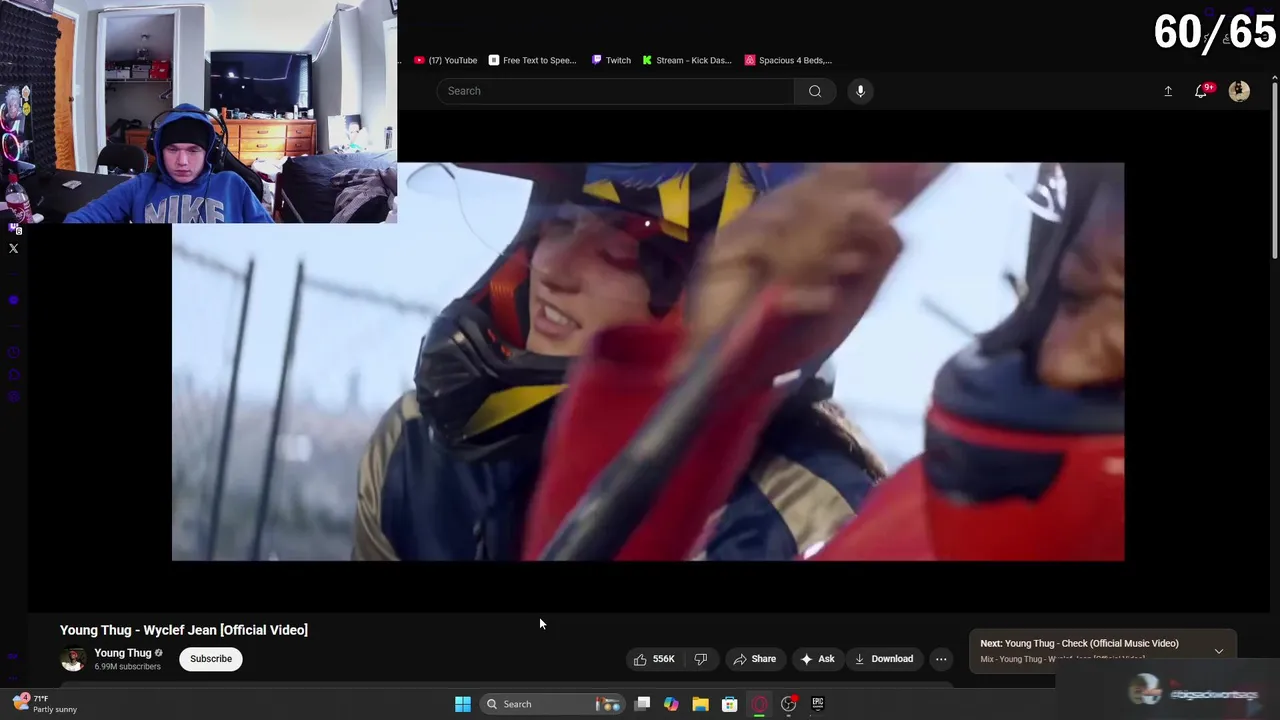1280x720 pixels.
Task: Click the Windows taskbar search box
Action: click(553, 704)
